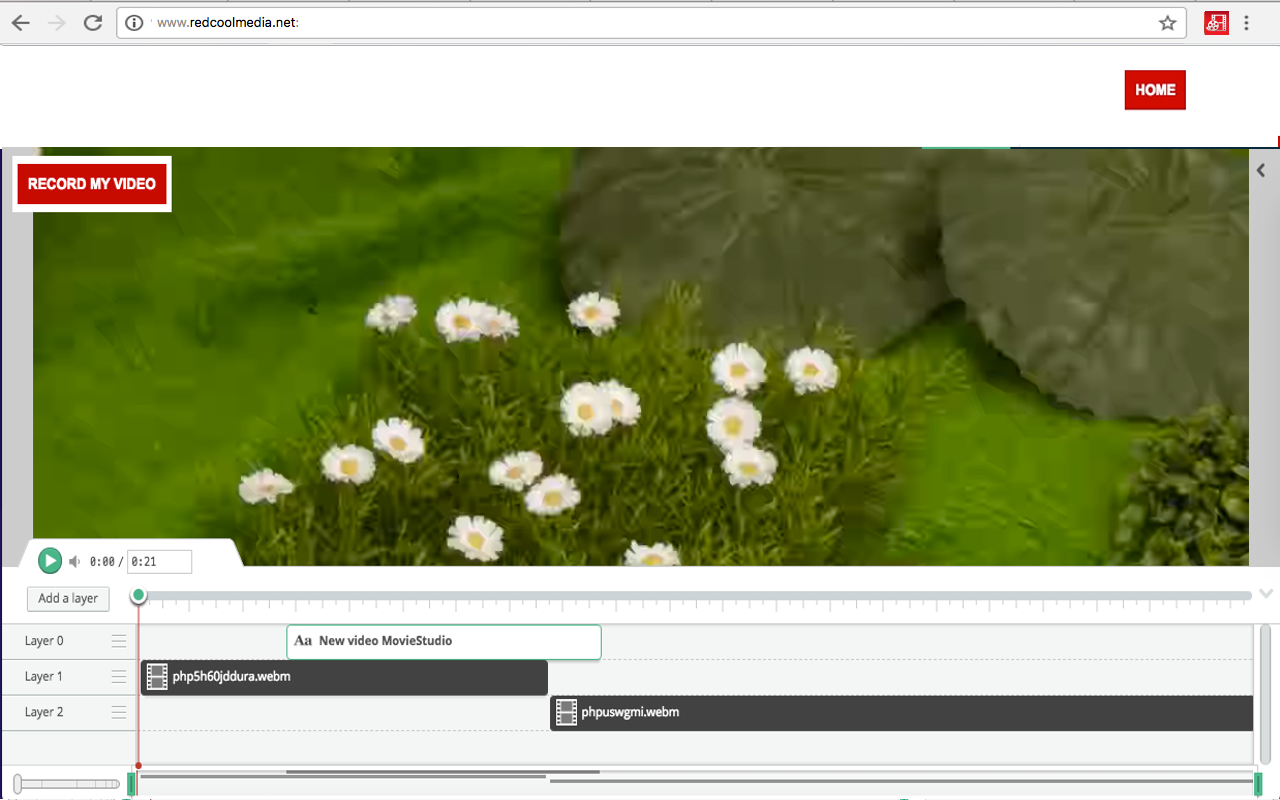This screenshot has width=1280, height=800.
Task: Open the Chrome three-dot menu
Action: [x=1247, y=23]
